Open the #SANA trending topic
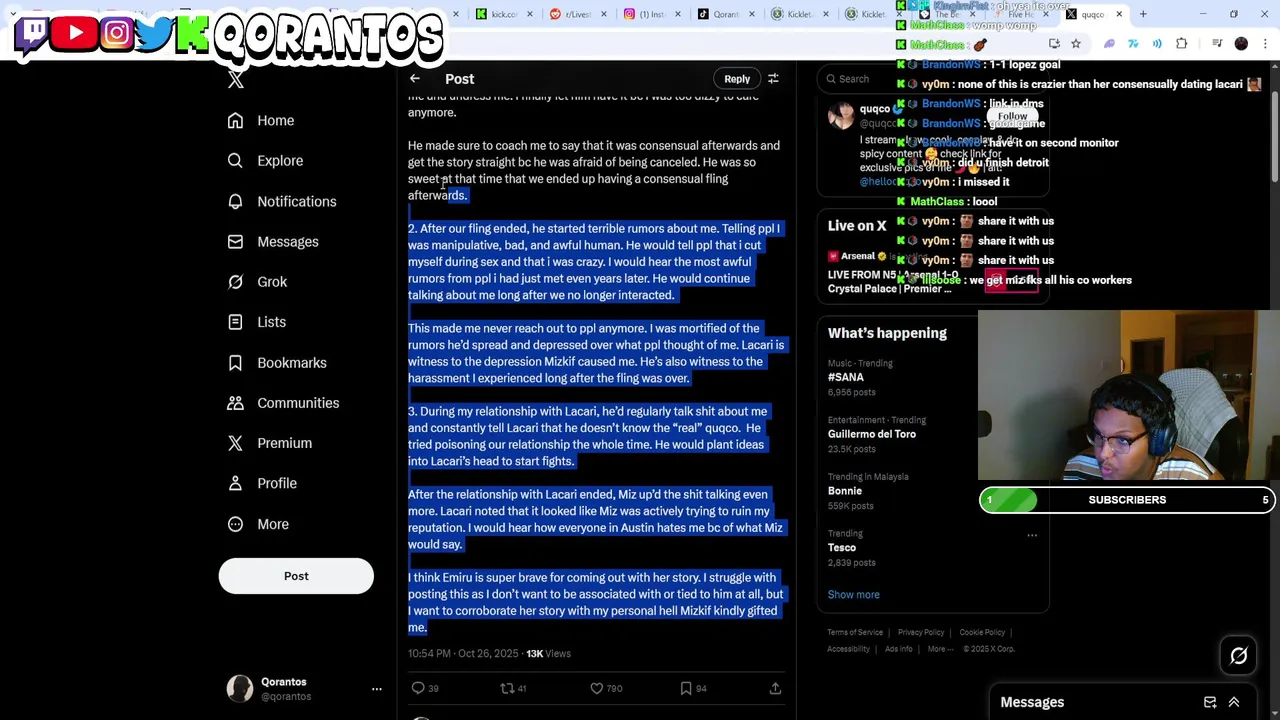The width and height of the screenshot is (1280, 720). tap(846, 377)
